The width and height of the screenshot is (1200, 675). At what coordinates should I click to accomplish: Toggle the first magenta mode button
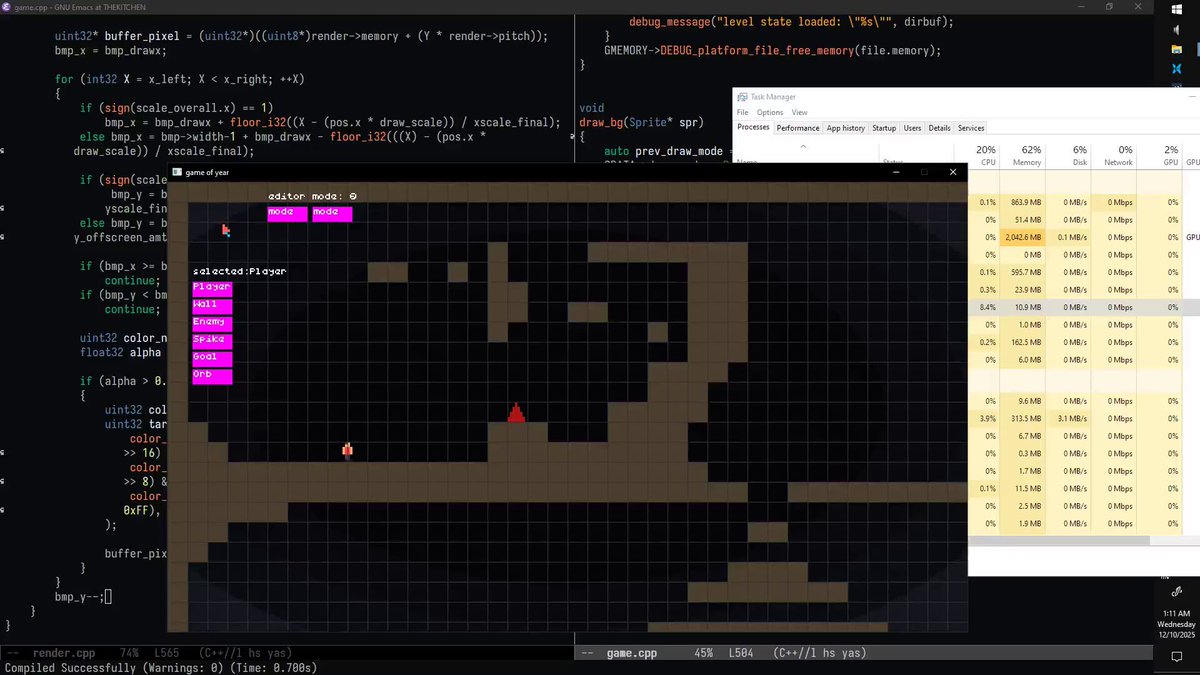pos(287,213)
